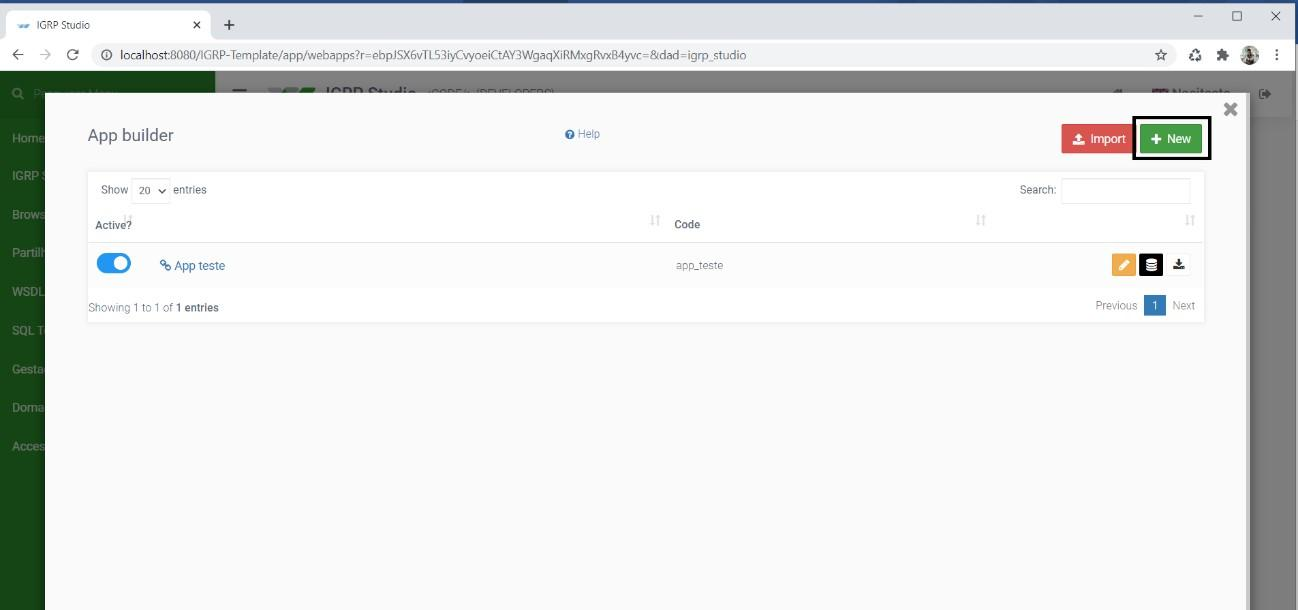Click the address bar URL
The width and height of the screenshot is (1298, 610).
(x=433, y=55)
